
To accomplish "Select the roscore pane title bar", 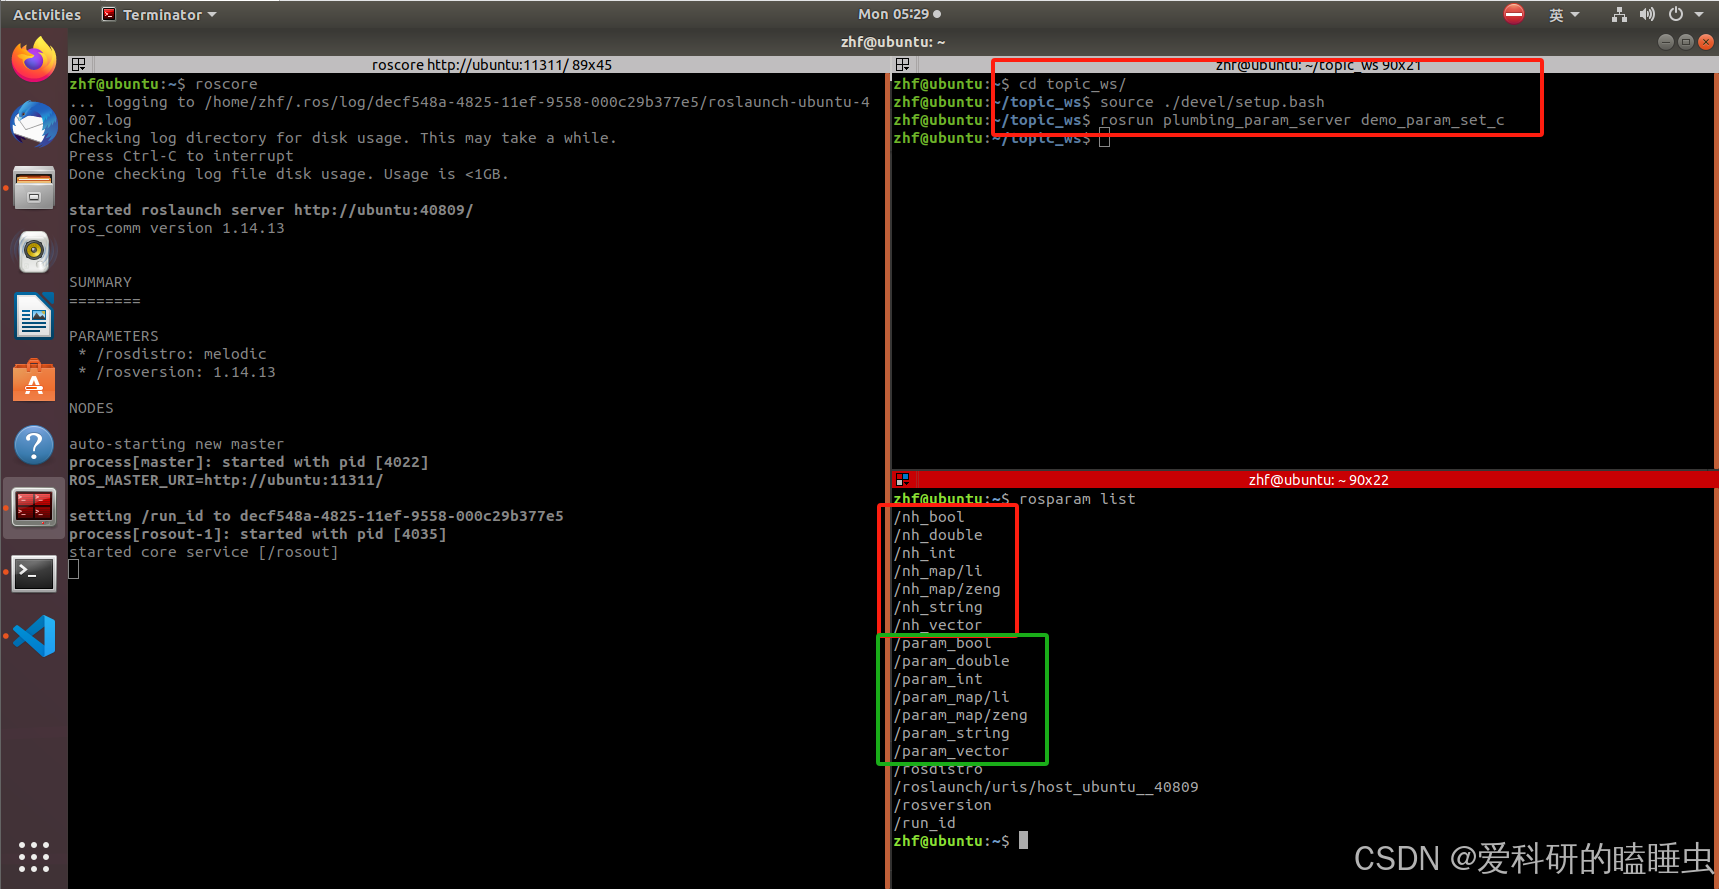I will click(478, 65).
